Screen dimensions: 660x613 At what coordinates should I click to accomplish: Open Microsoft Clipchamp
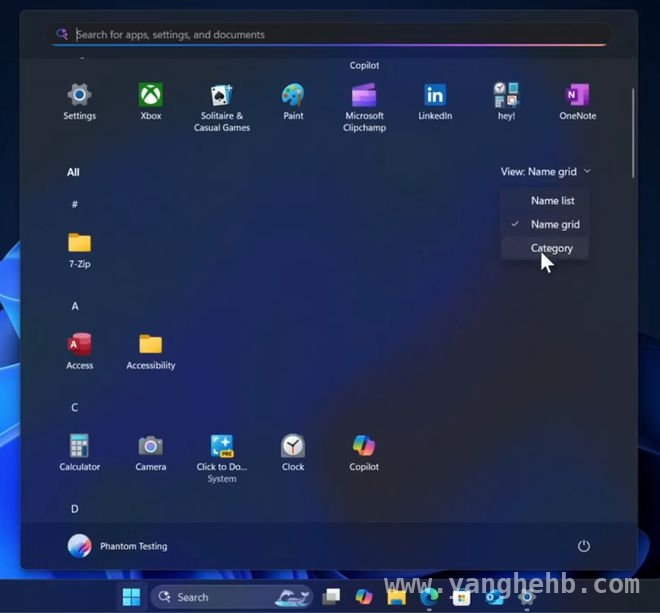coord(364,107)
